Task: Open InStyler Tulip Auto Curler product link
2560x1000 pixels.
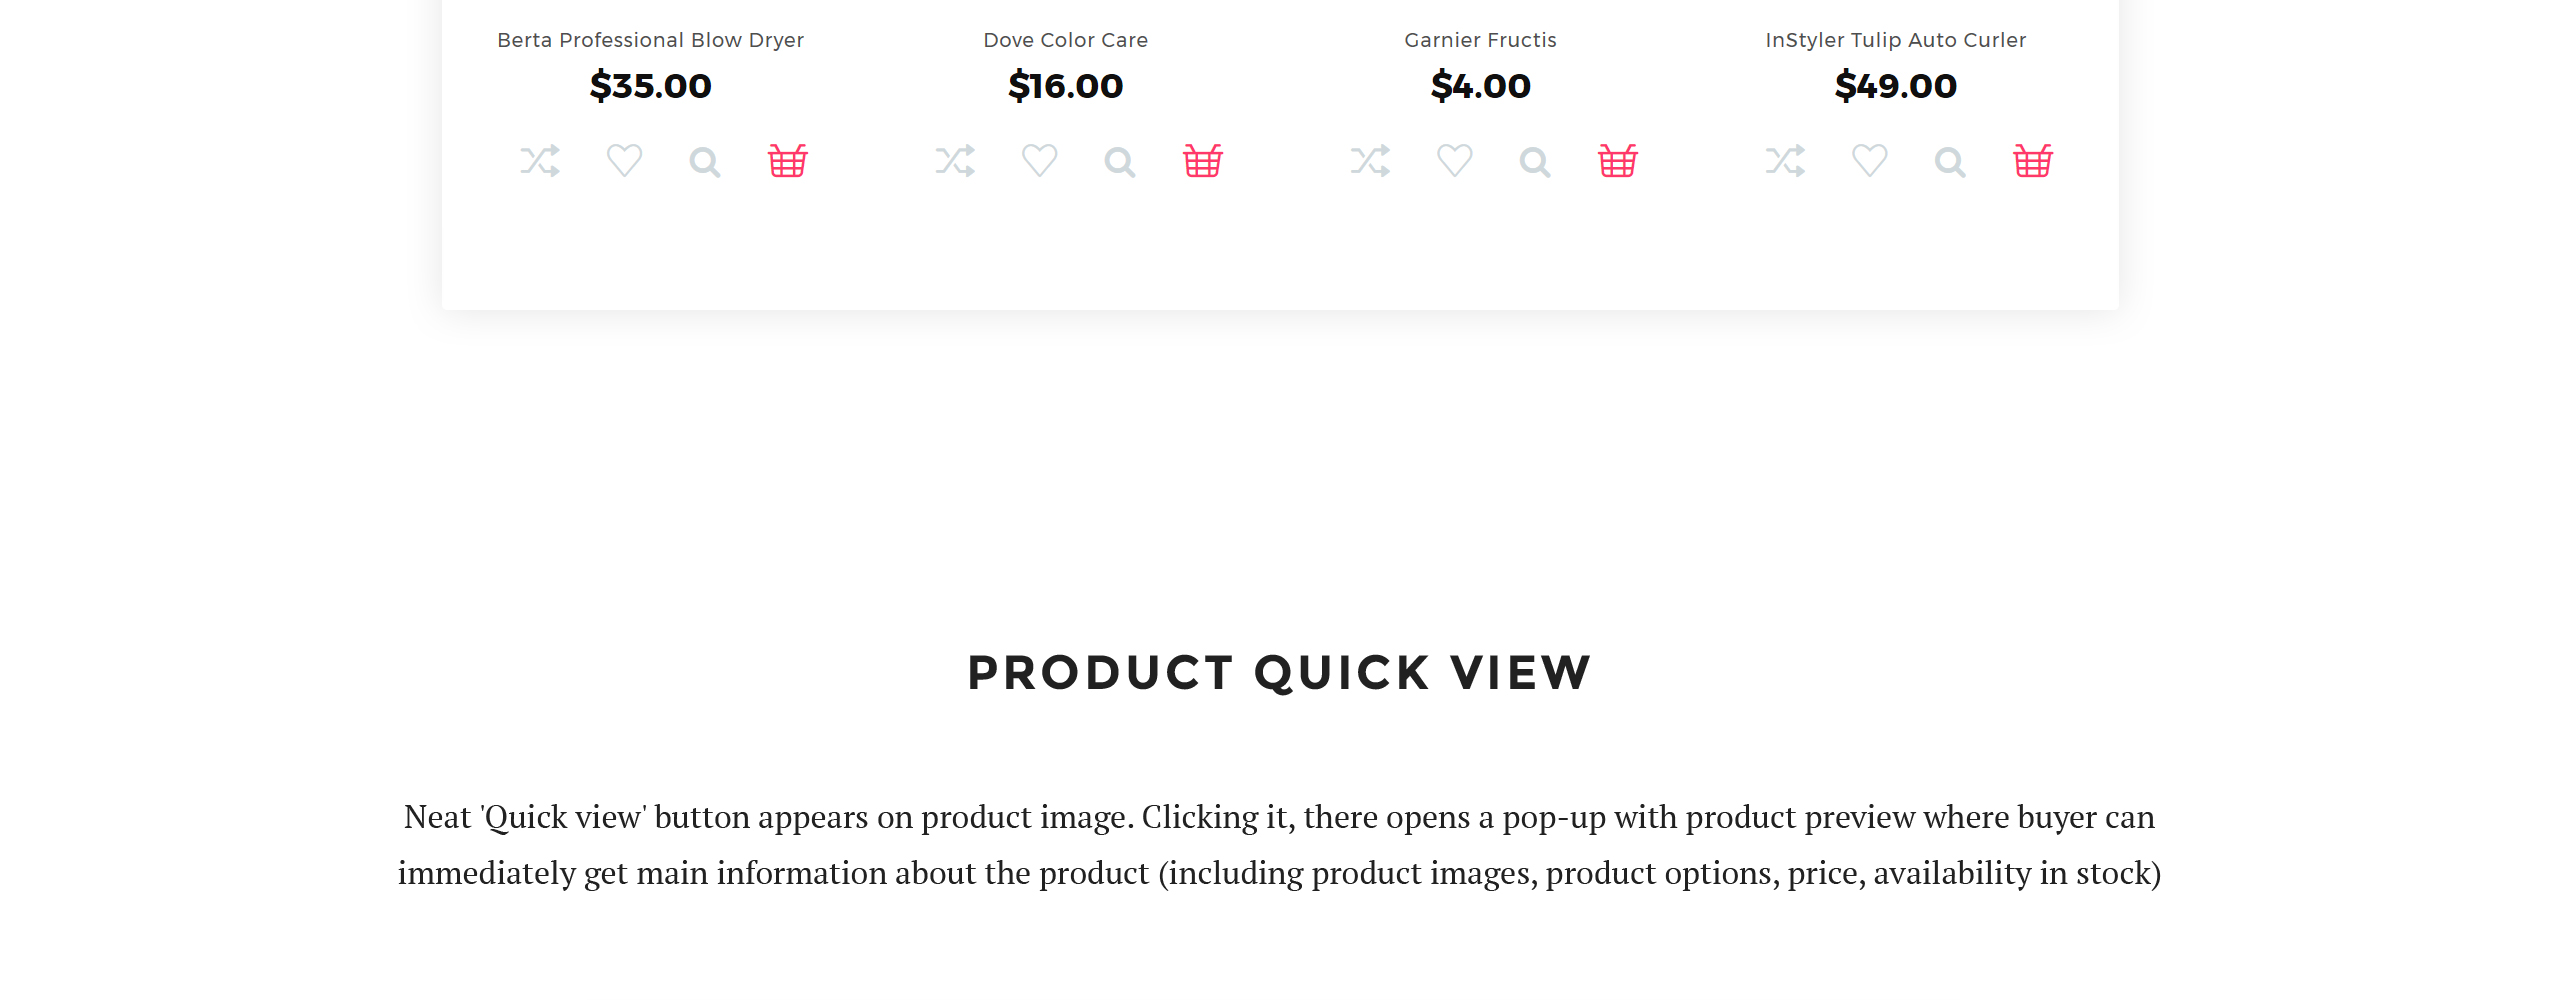Action: (1896, 40)
